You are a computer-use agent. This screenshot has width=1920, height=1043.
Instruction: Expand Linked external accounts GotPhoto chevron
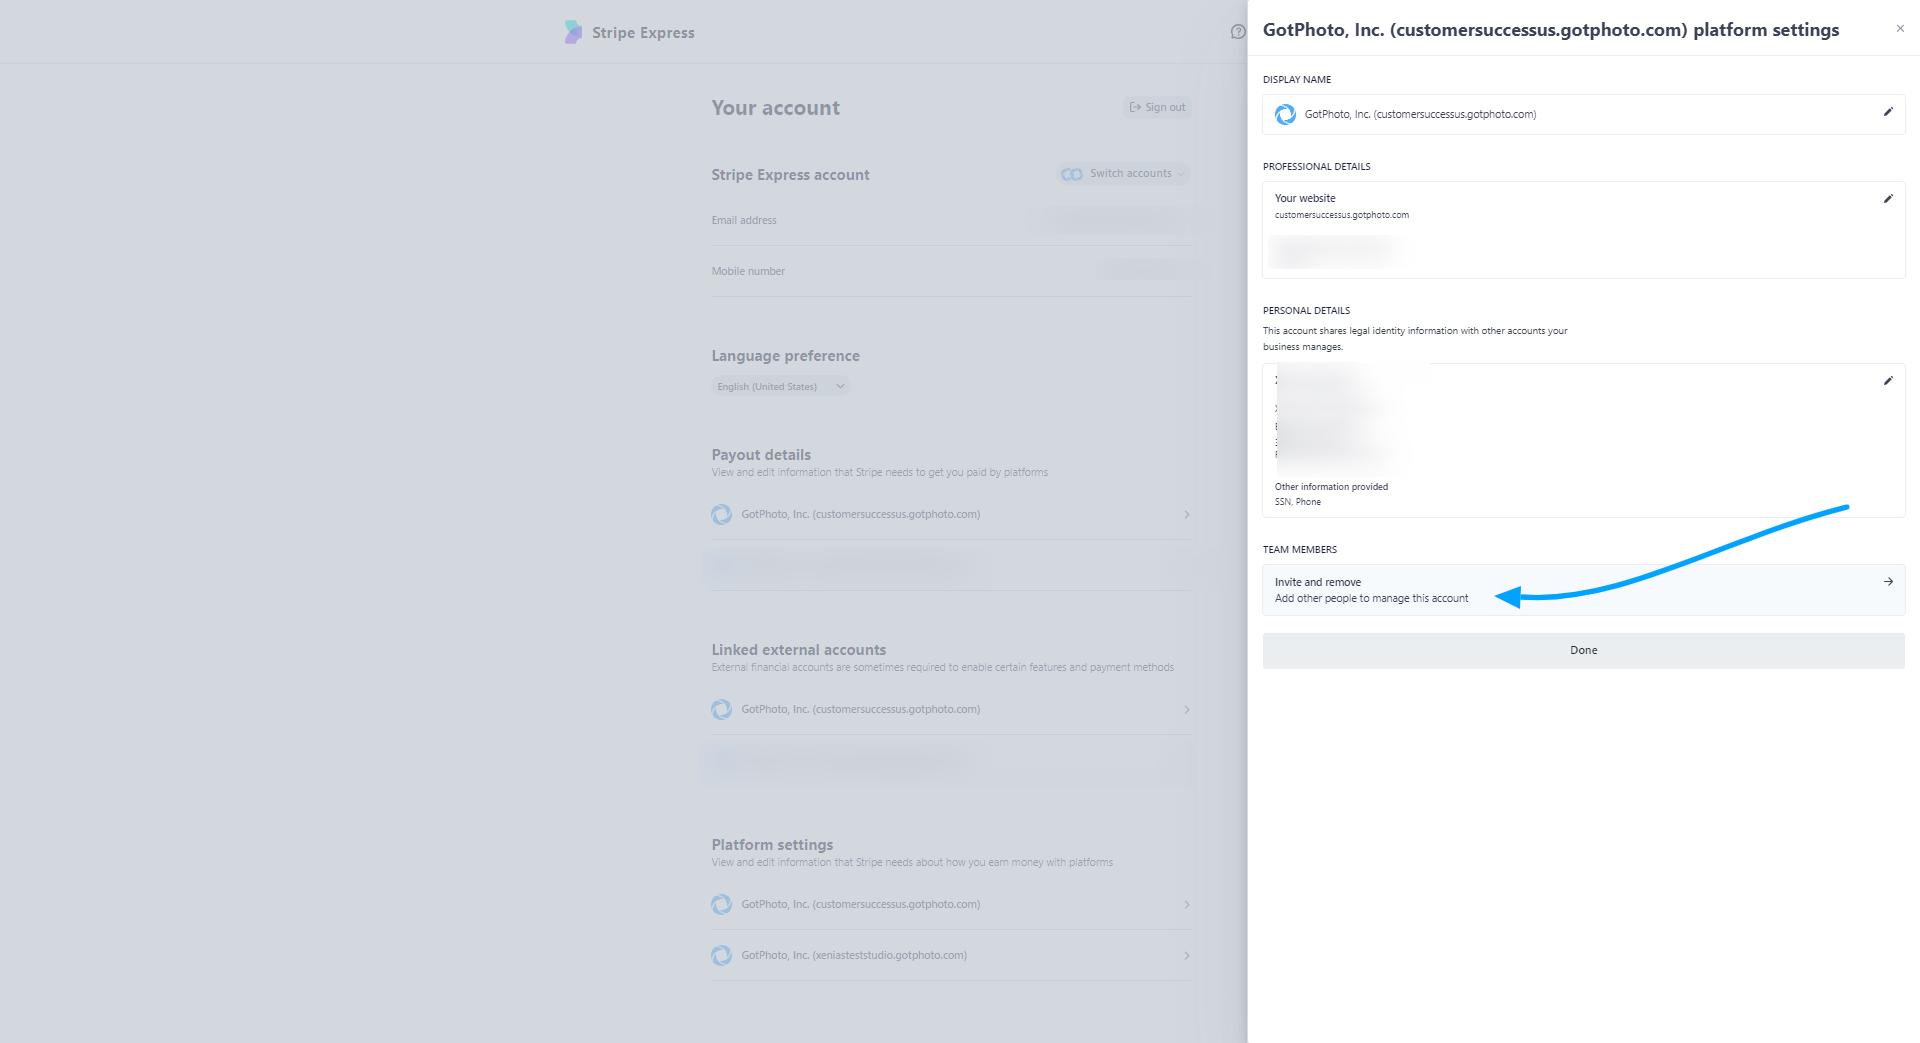tap(1187, 710)
